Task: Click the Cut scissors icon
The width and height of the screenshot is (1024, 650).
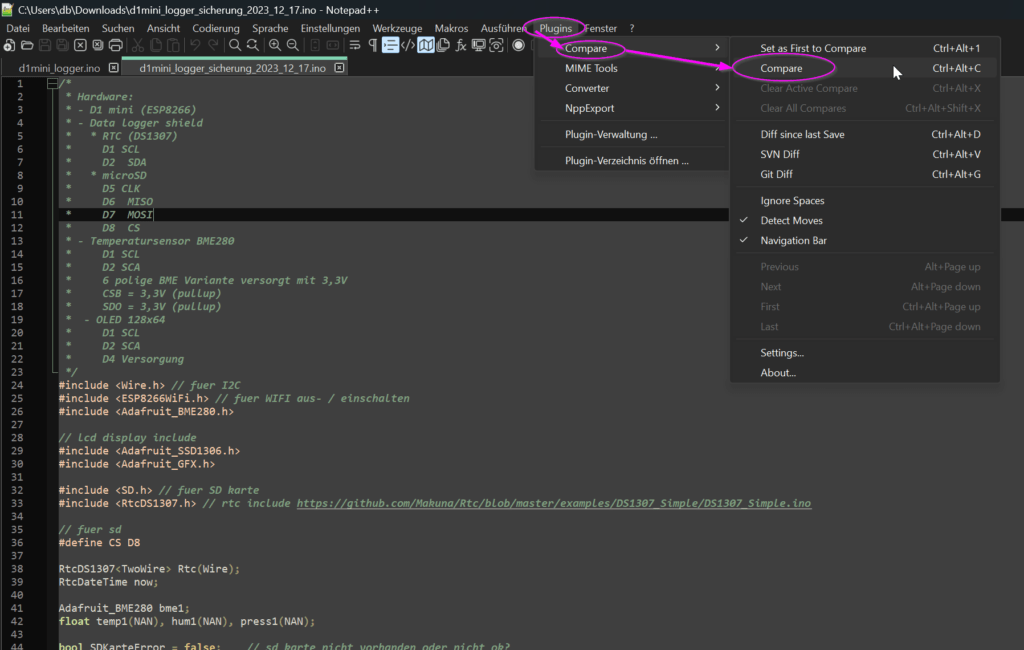Action: 138,45
